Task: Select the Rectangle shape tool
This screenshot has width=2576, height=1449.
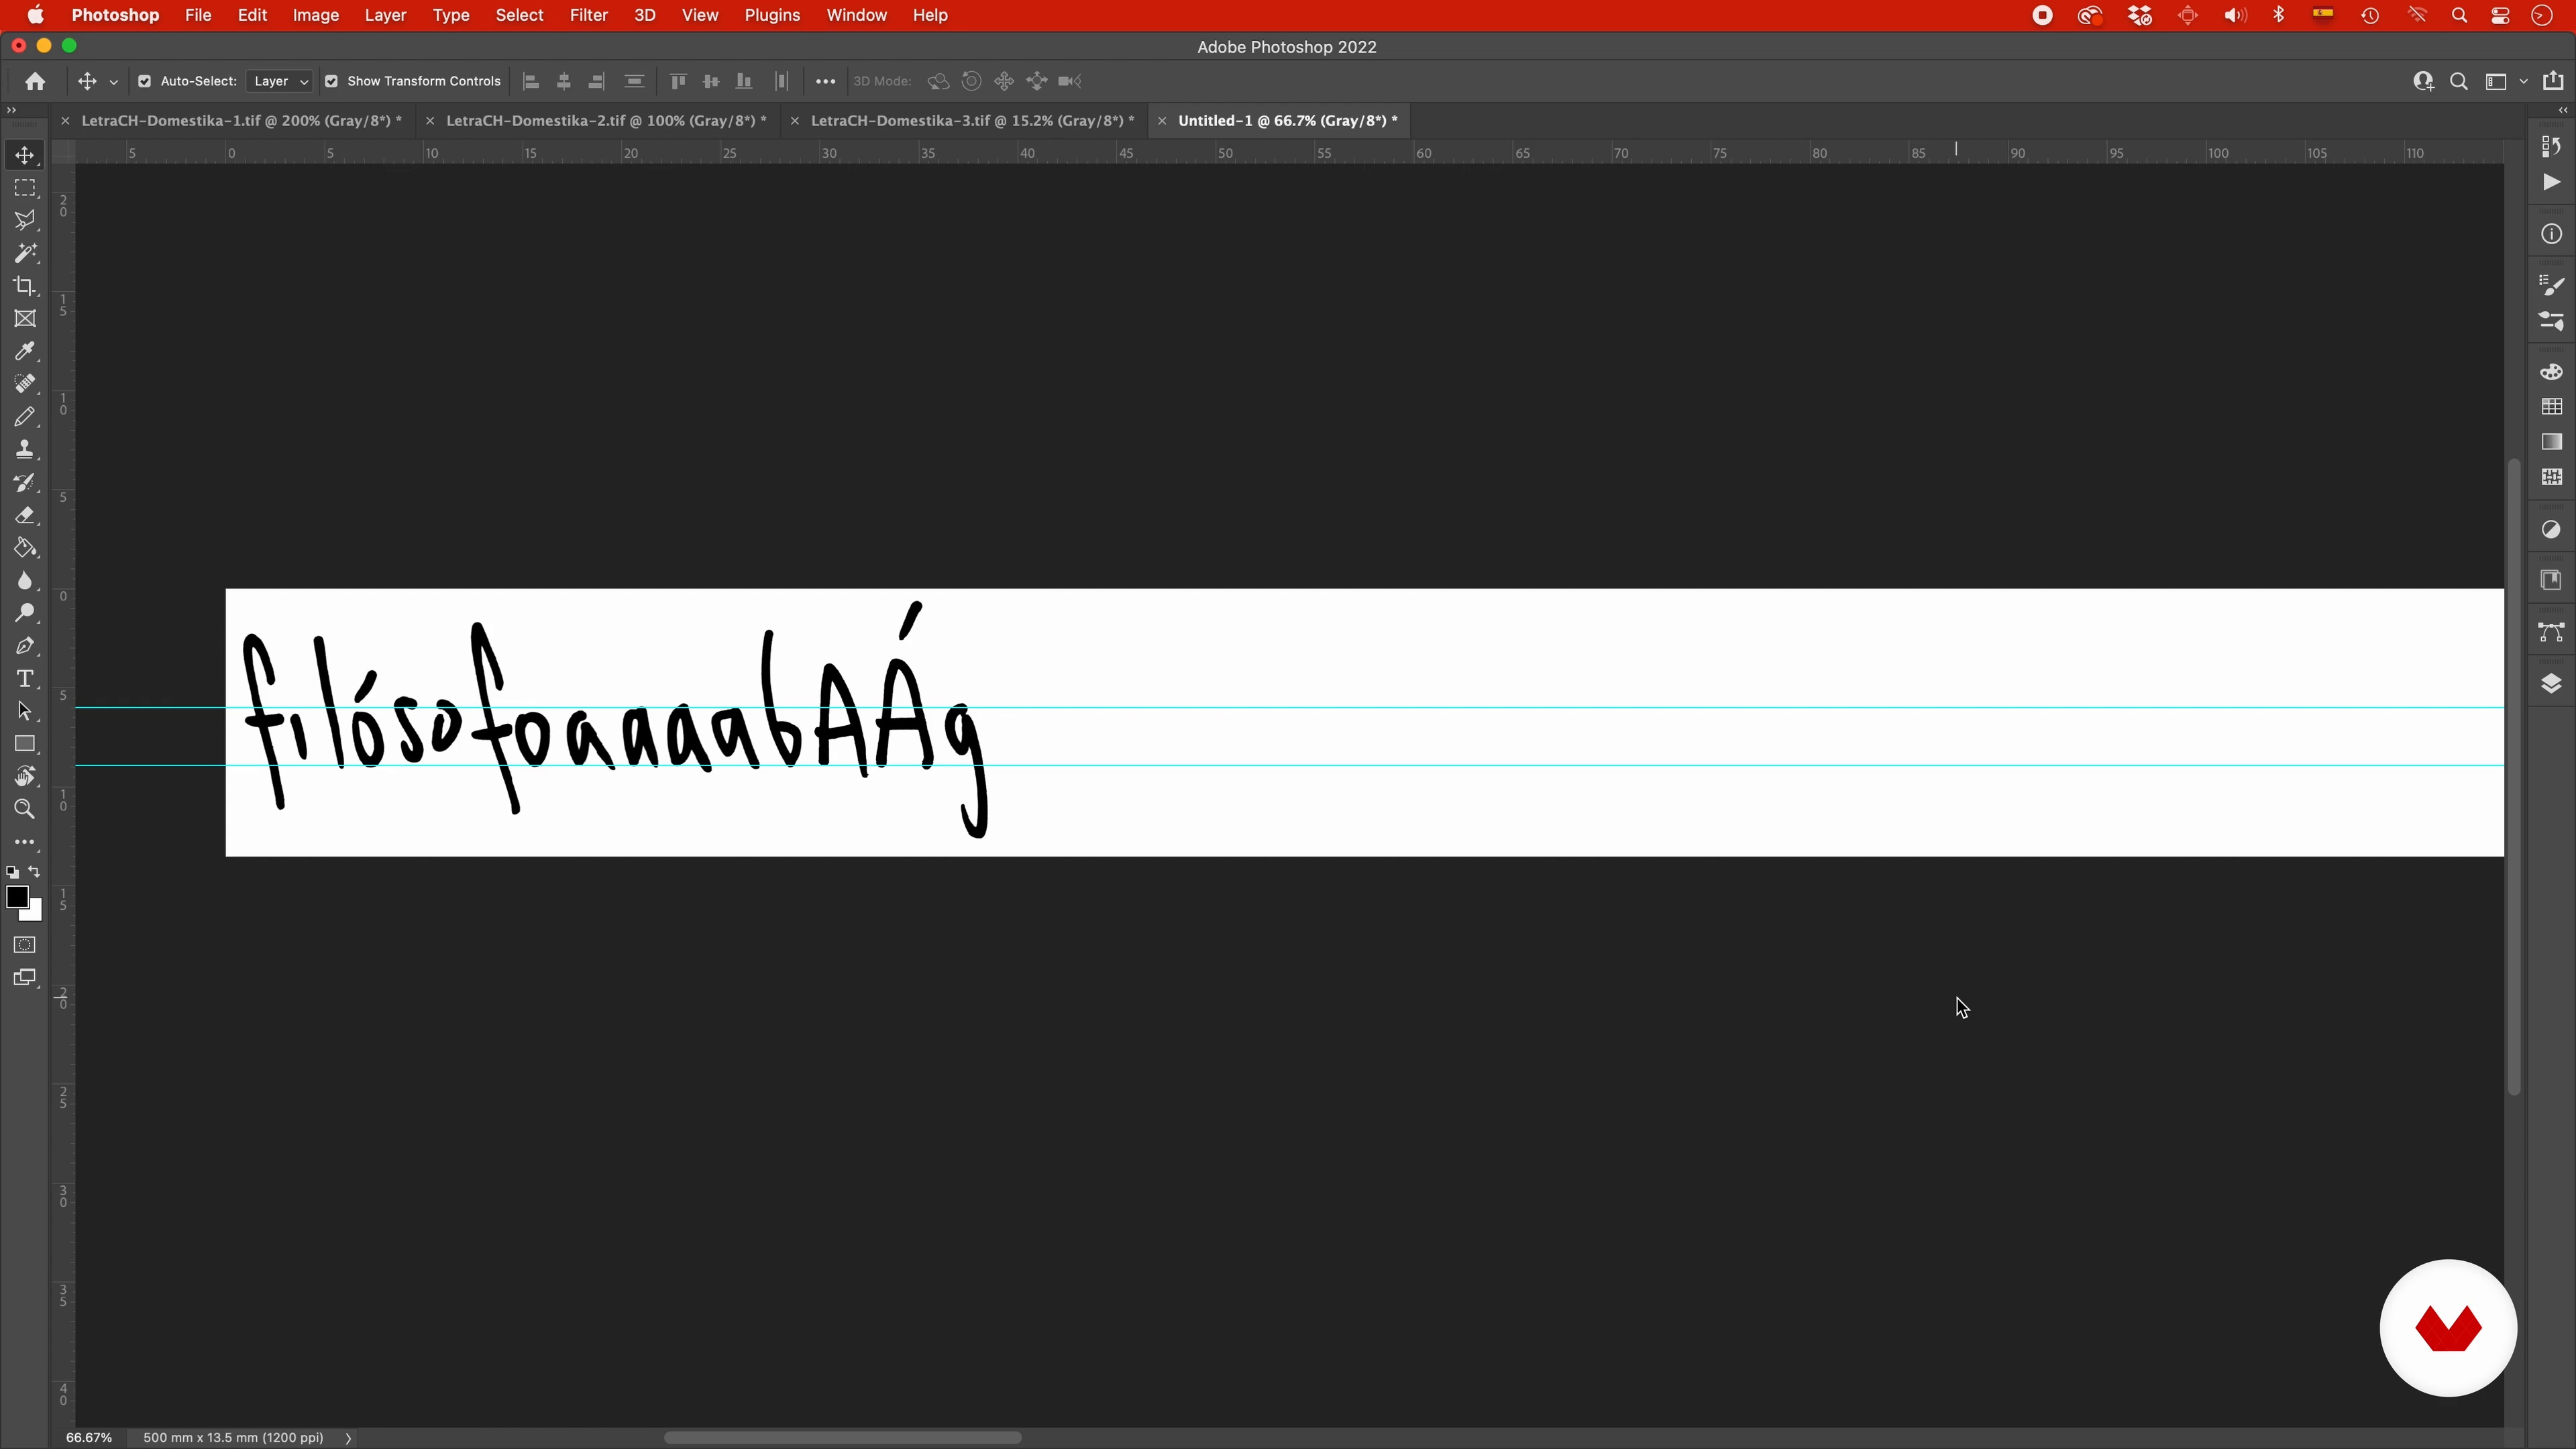Action: [25, 744]
